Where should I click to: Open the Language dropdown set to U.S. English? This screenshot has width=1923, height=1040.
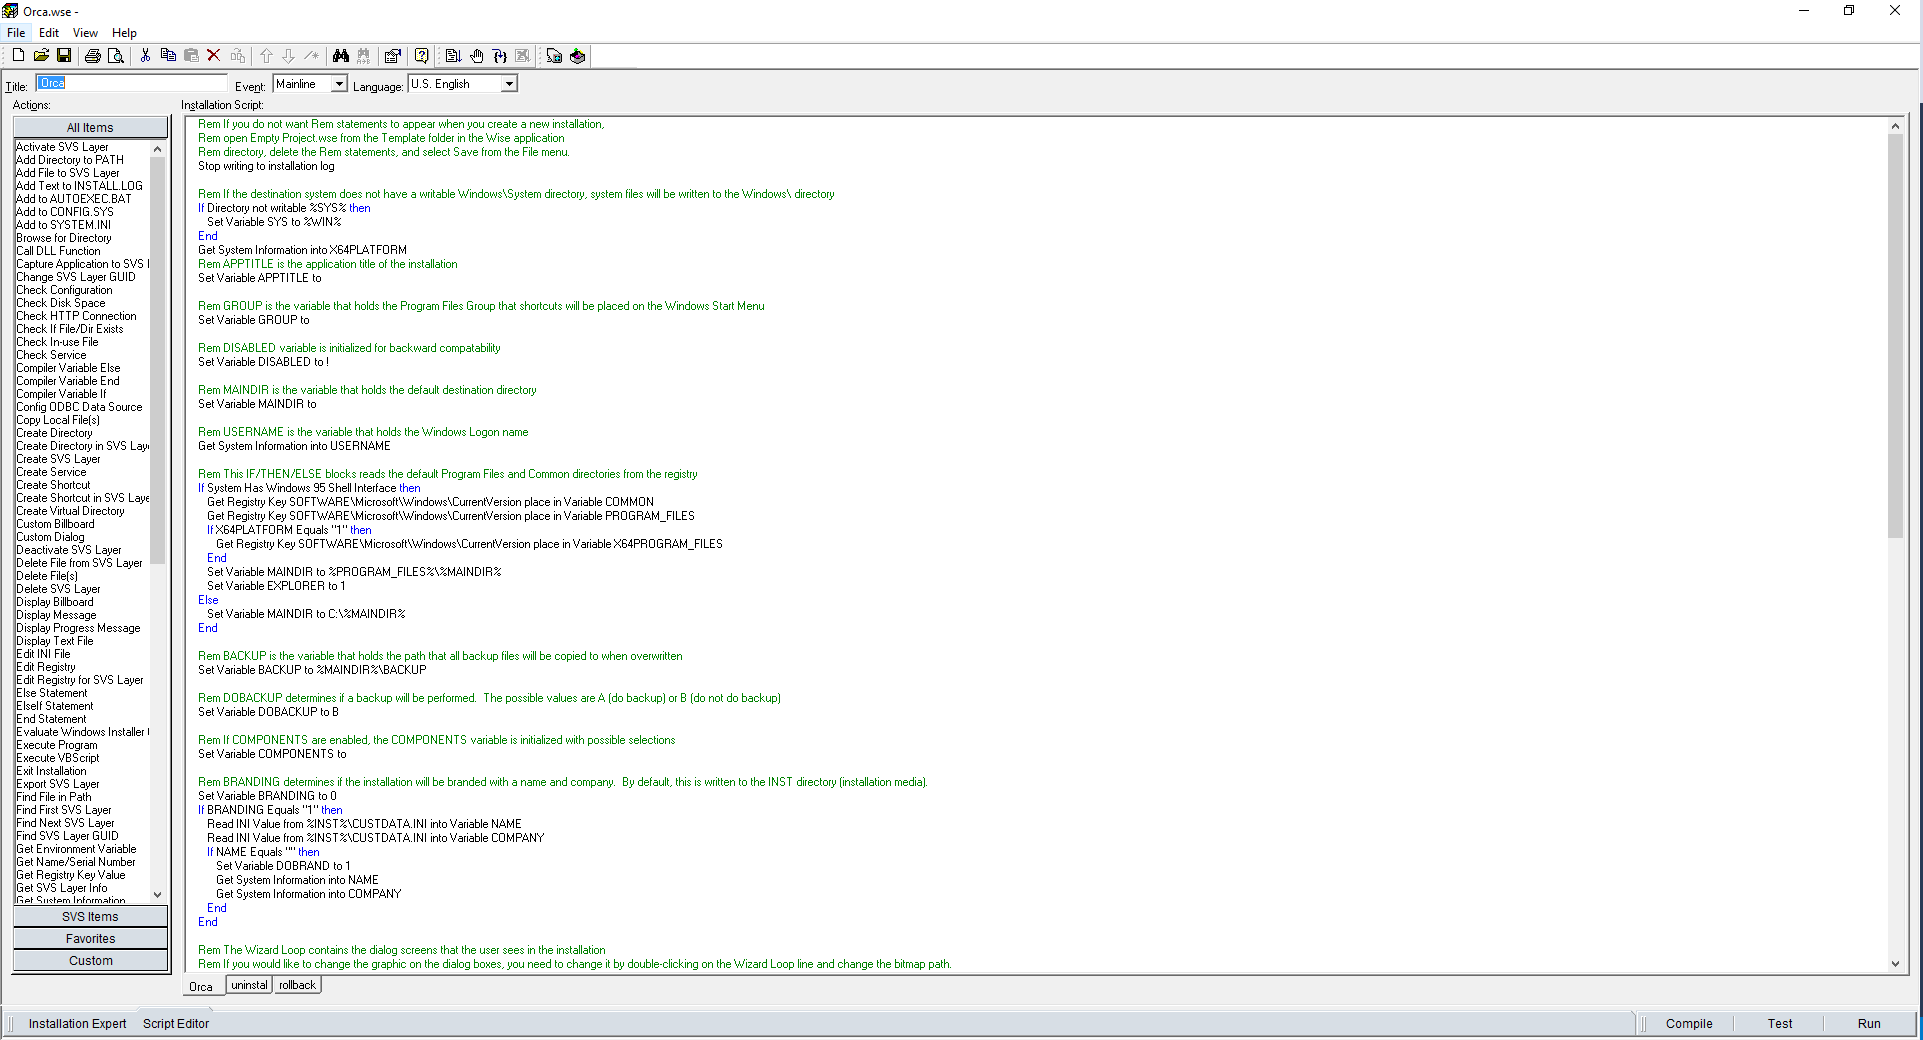click(x=509, y=84)
